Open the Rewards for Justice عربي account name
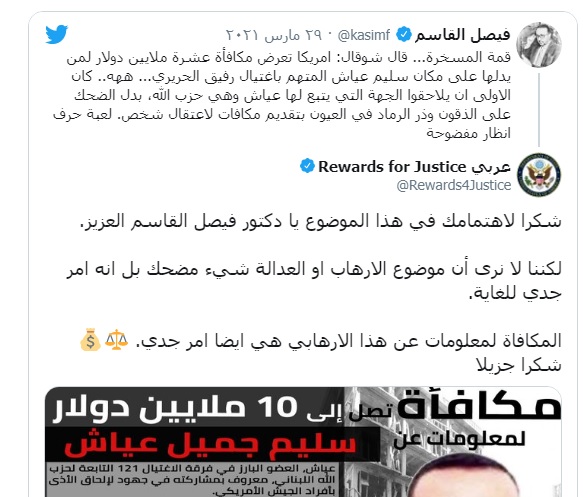This screenshot has width=583, height=497. tap(414, 167)
